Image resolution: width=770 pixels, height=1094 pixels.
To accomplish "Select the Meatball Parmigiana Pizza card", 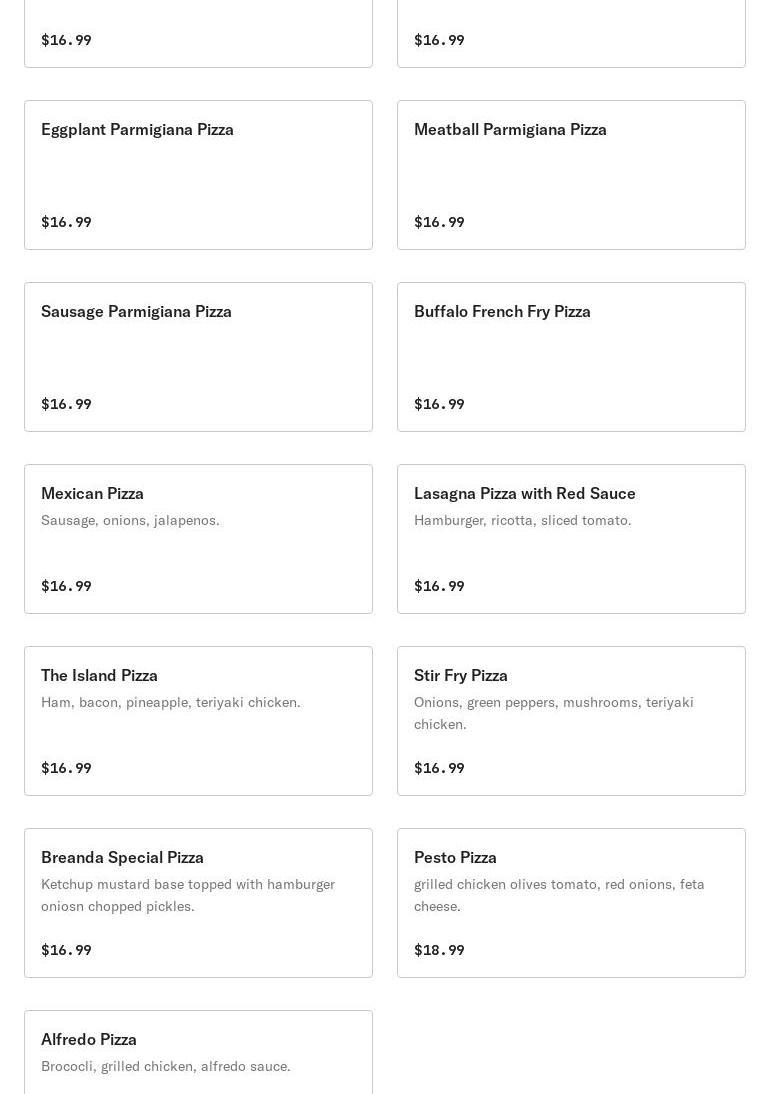I will 571,174.
